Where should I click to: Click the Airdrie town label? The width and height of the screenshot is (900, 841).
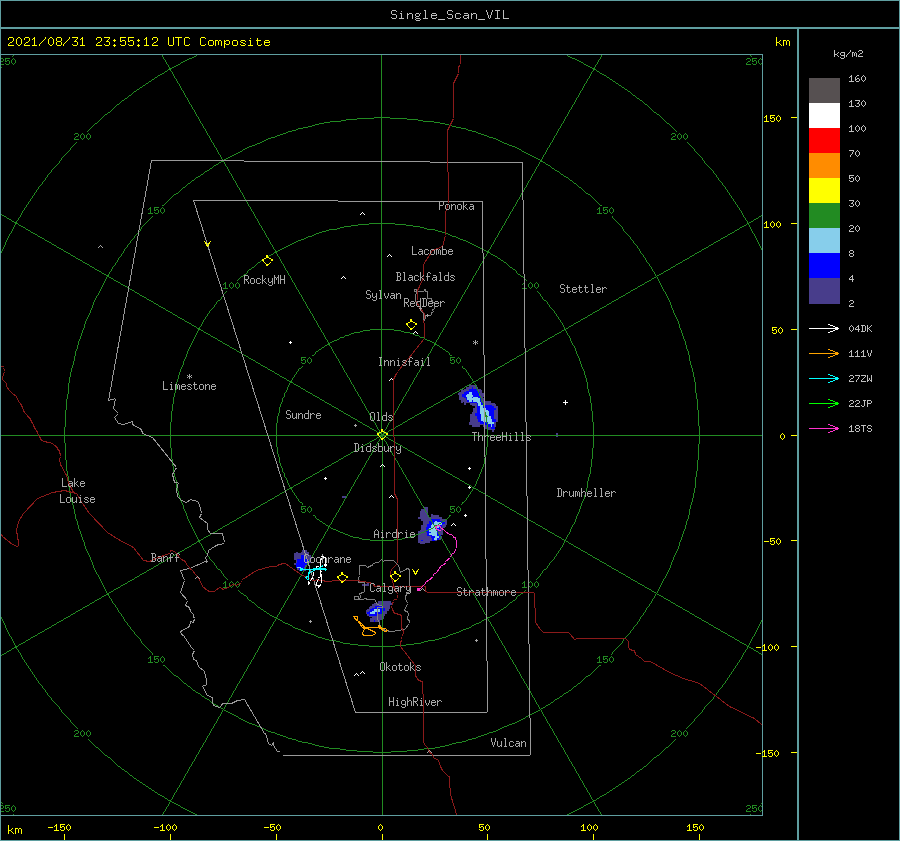point(394,534)
